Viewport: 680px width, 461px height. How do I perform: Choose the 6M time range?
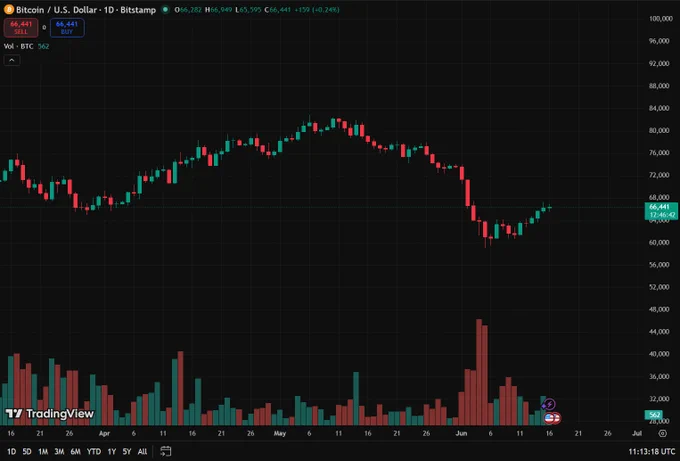click(75, 451)
